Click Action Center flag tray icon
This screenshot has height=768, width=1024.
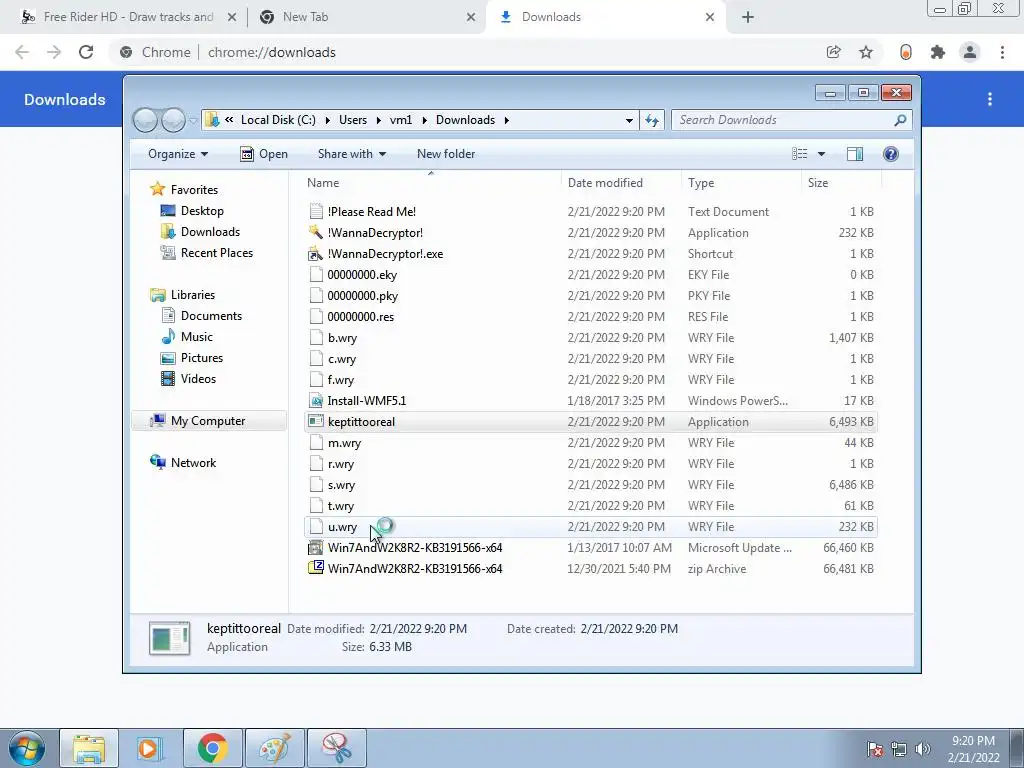click(x=874, y=749)
